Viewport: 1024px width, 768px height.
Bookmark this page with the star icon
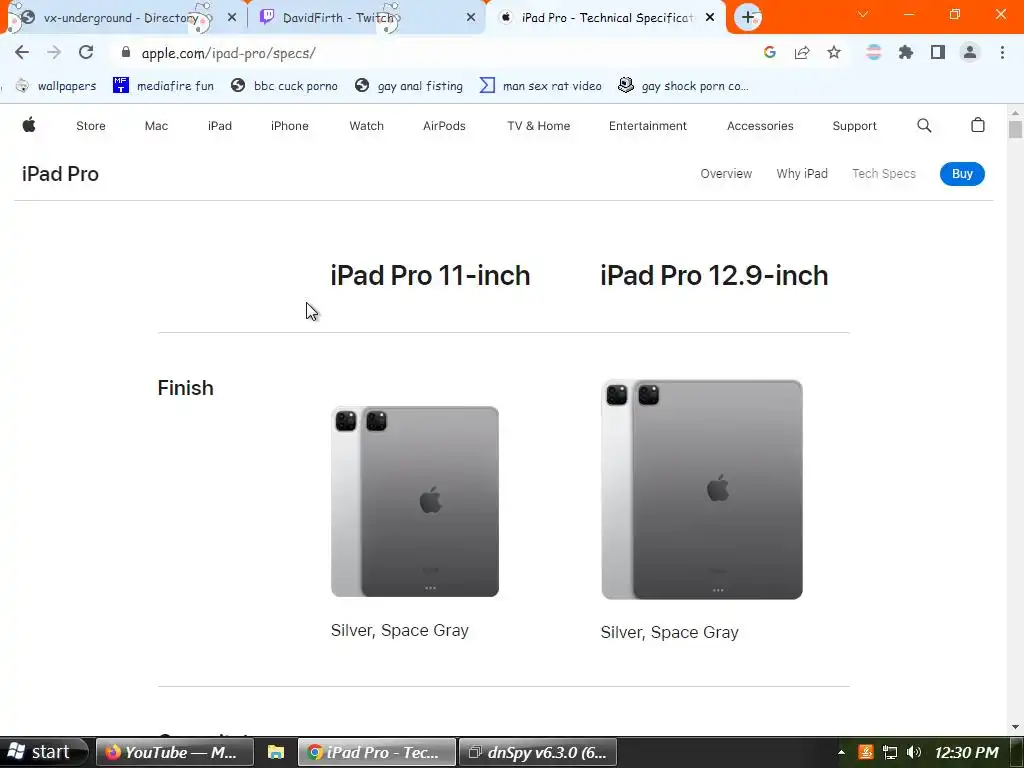(x=834, y=53)
